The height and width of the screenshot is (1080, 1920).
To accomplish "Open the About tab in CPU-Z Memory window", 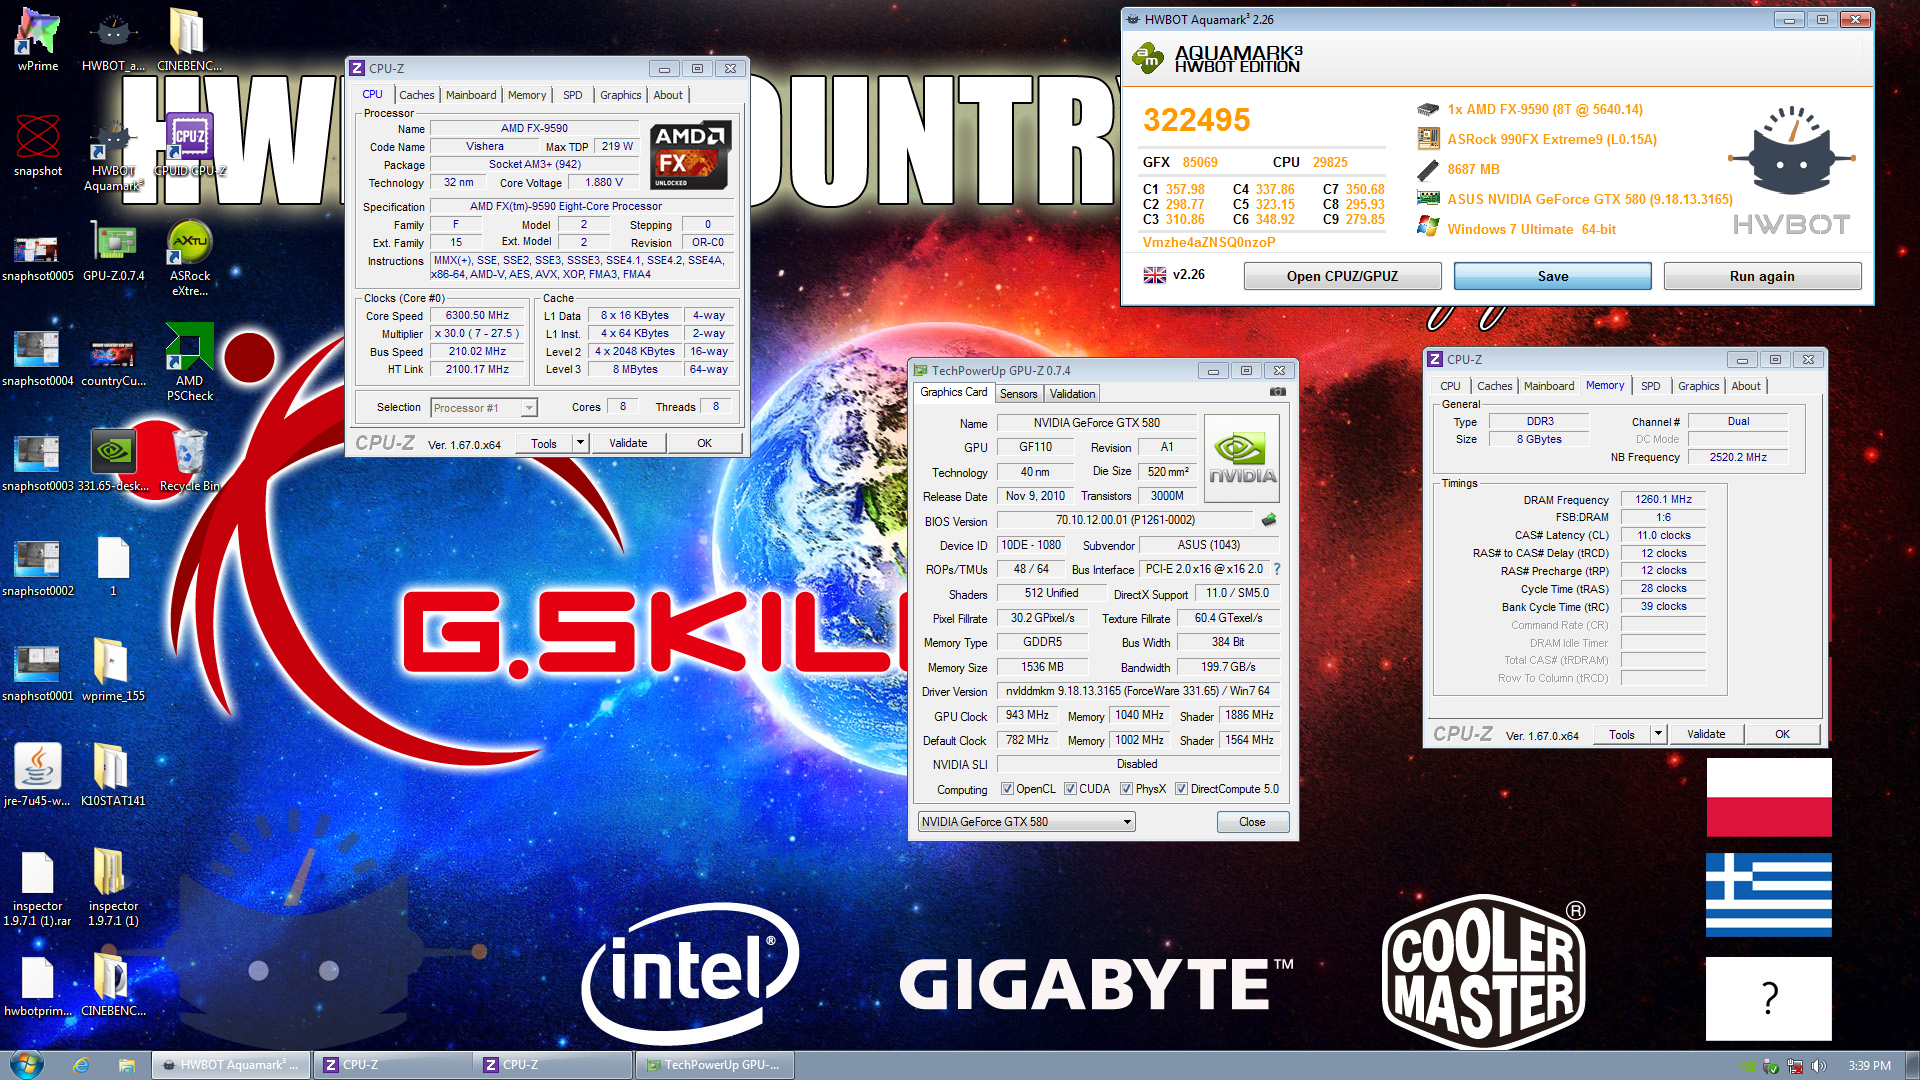I will point(1746,386).
